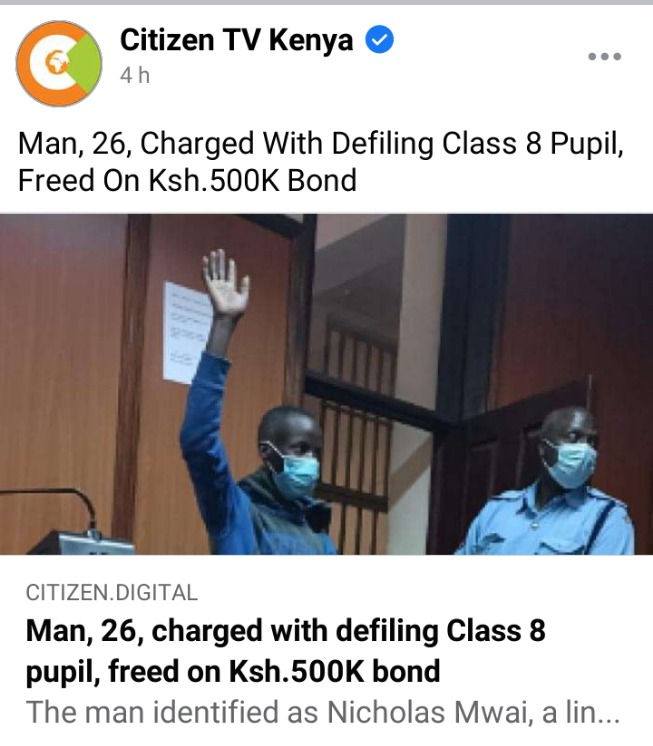Click "Freed On Ksh.500K Bond" caption line
The image size is (653, 746).
click(187, 180)
